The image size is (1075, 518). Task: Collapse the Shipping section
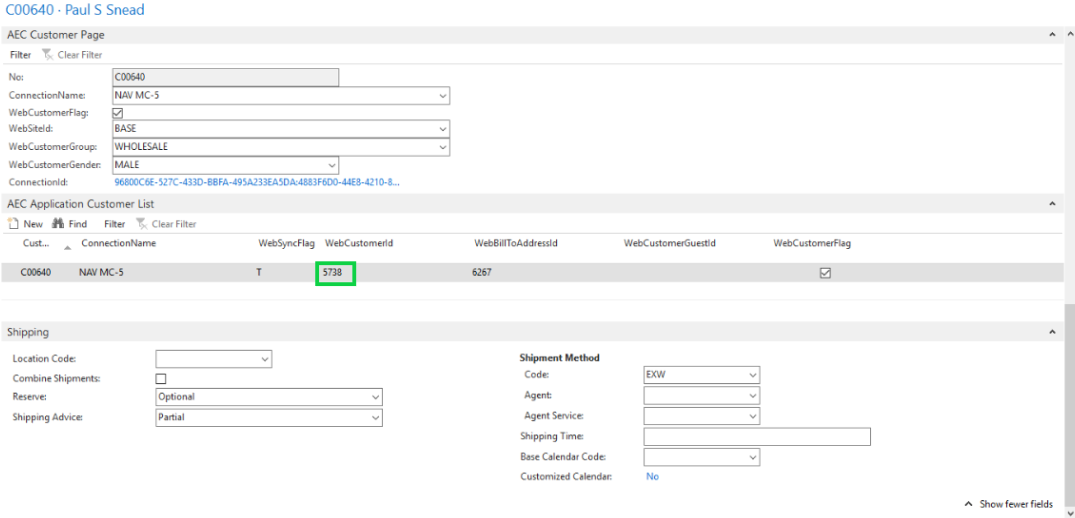[1052, 332]
